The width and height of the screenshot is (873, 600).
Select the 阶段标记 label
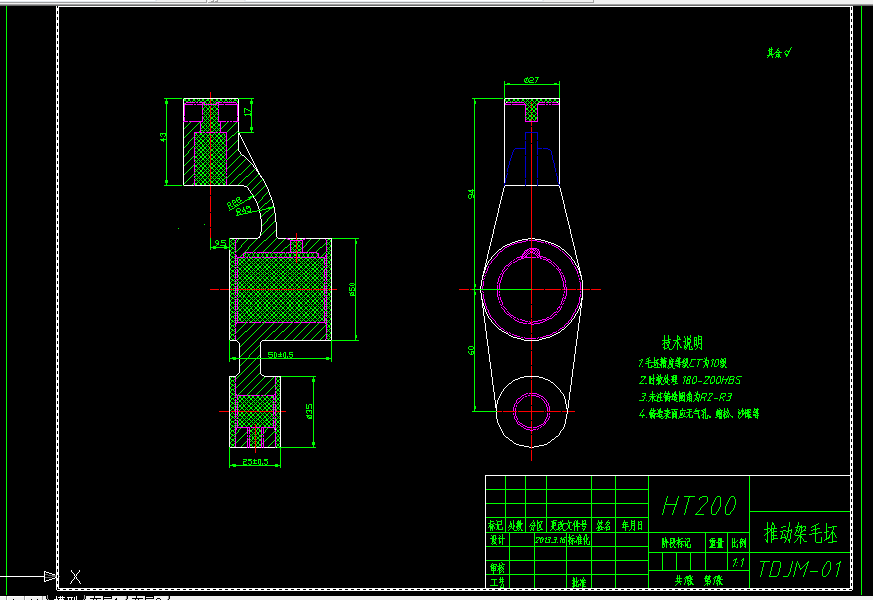pos(676,543)
